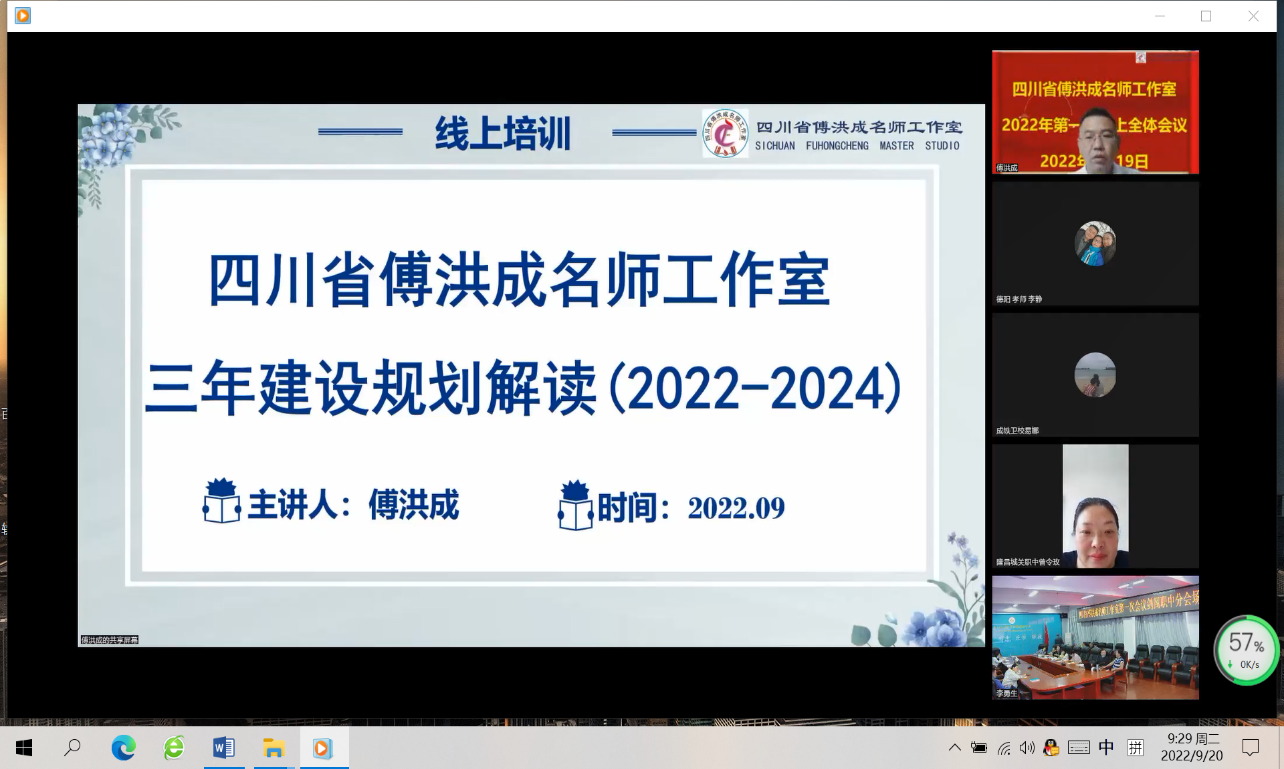Click the video player taskbar icon
The width and height of the screenshot is (1284, 769).
tap(323, 747)
